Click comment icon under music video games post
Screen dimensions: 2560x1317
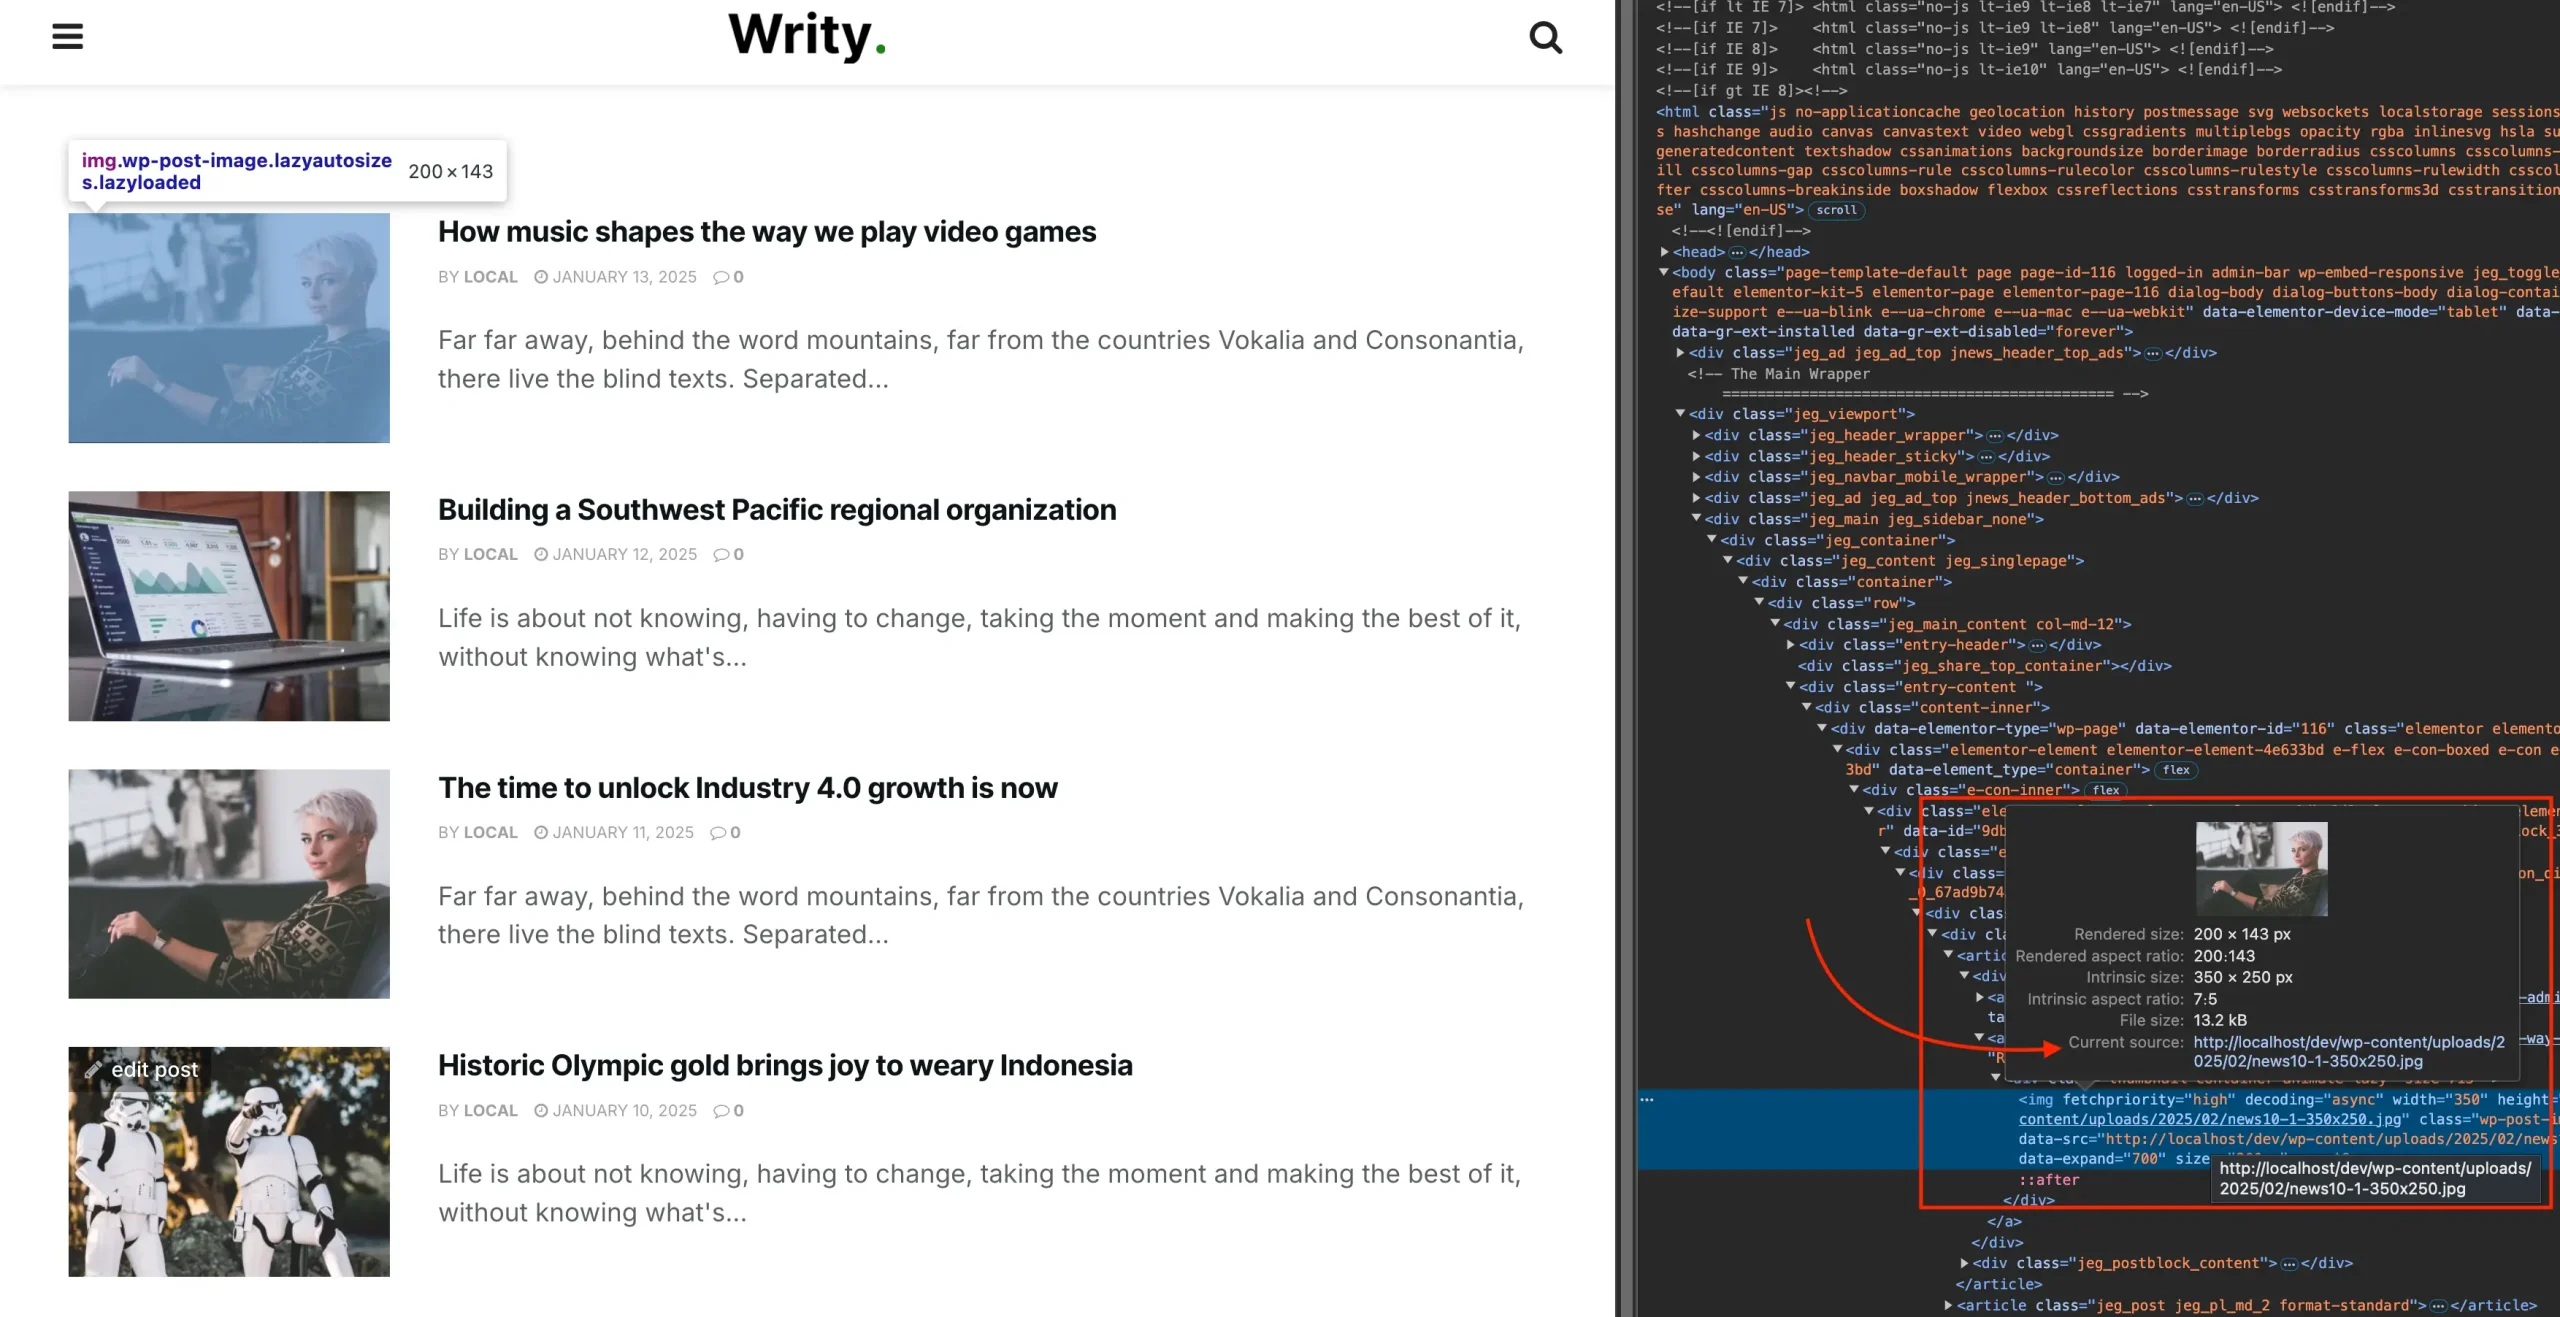pos(721,277)
